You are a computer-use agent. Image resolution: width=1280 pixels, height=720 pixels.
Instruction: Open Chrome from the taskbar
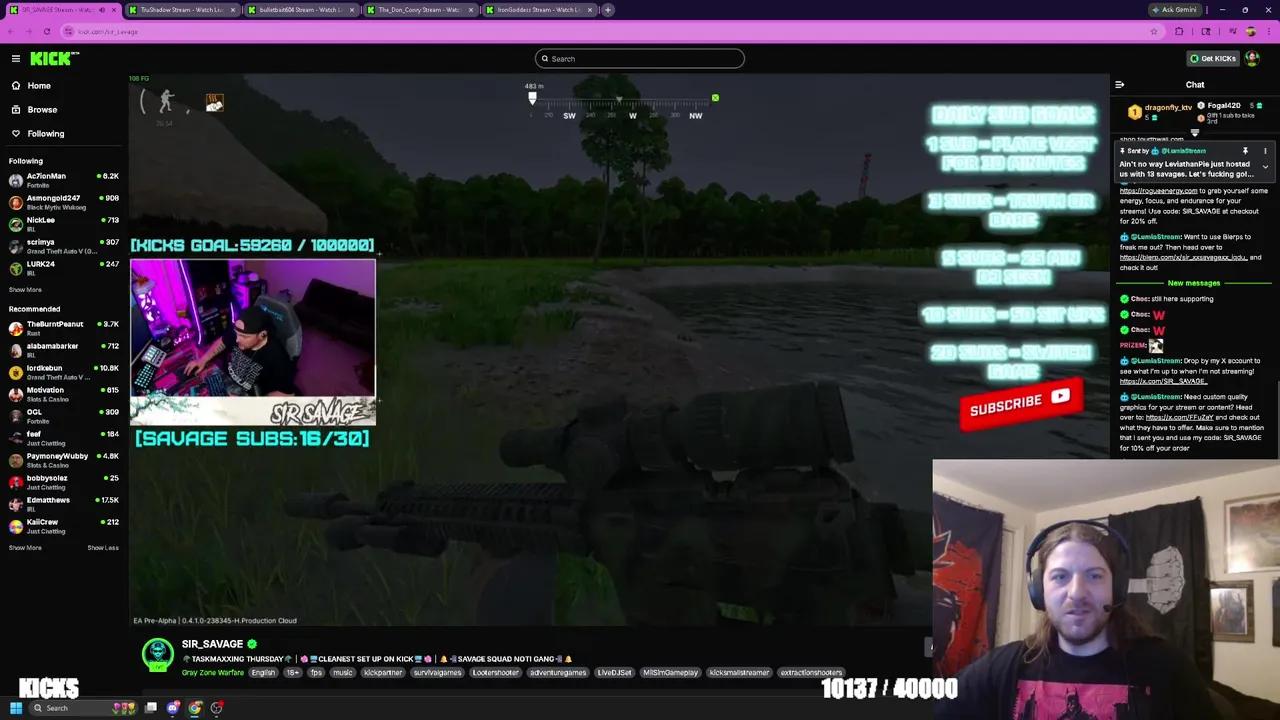[195, 708]
